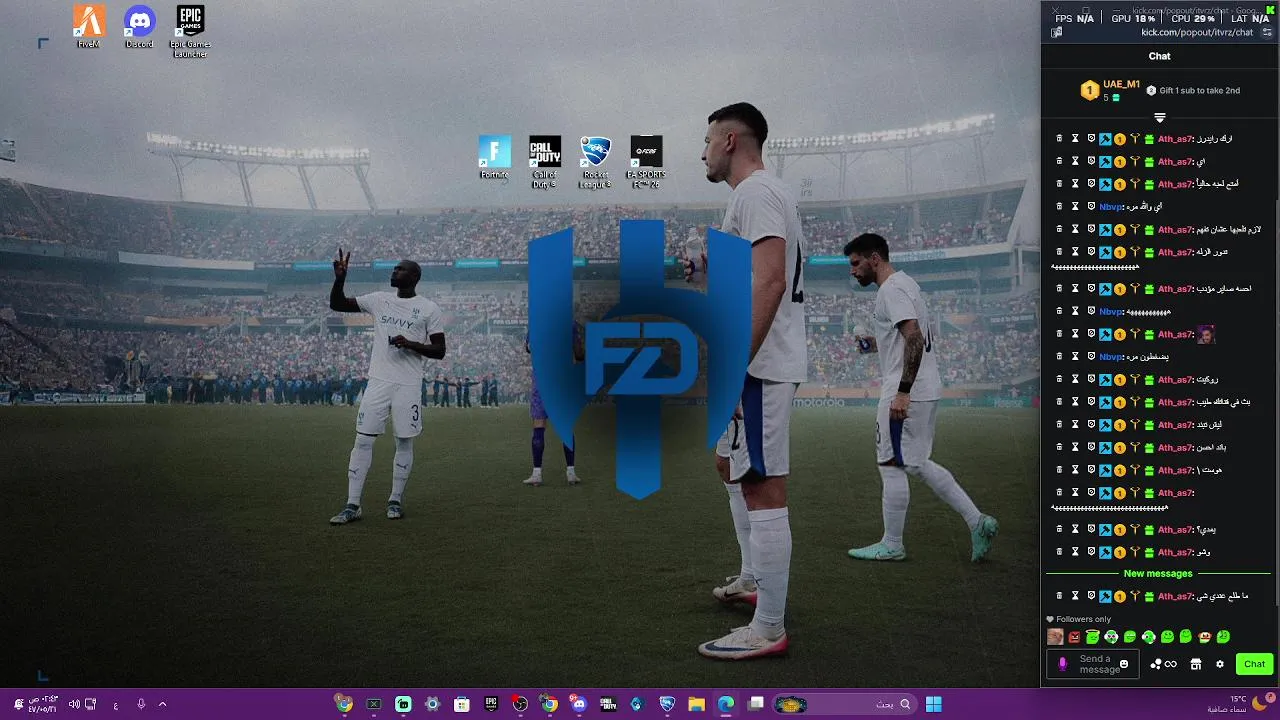Open Call of Duty icon on taskbar
Image resolution: width=1280 pixels, height=720 pixels.
tap(608, 704)
